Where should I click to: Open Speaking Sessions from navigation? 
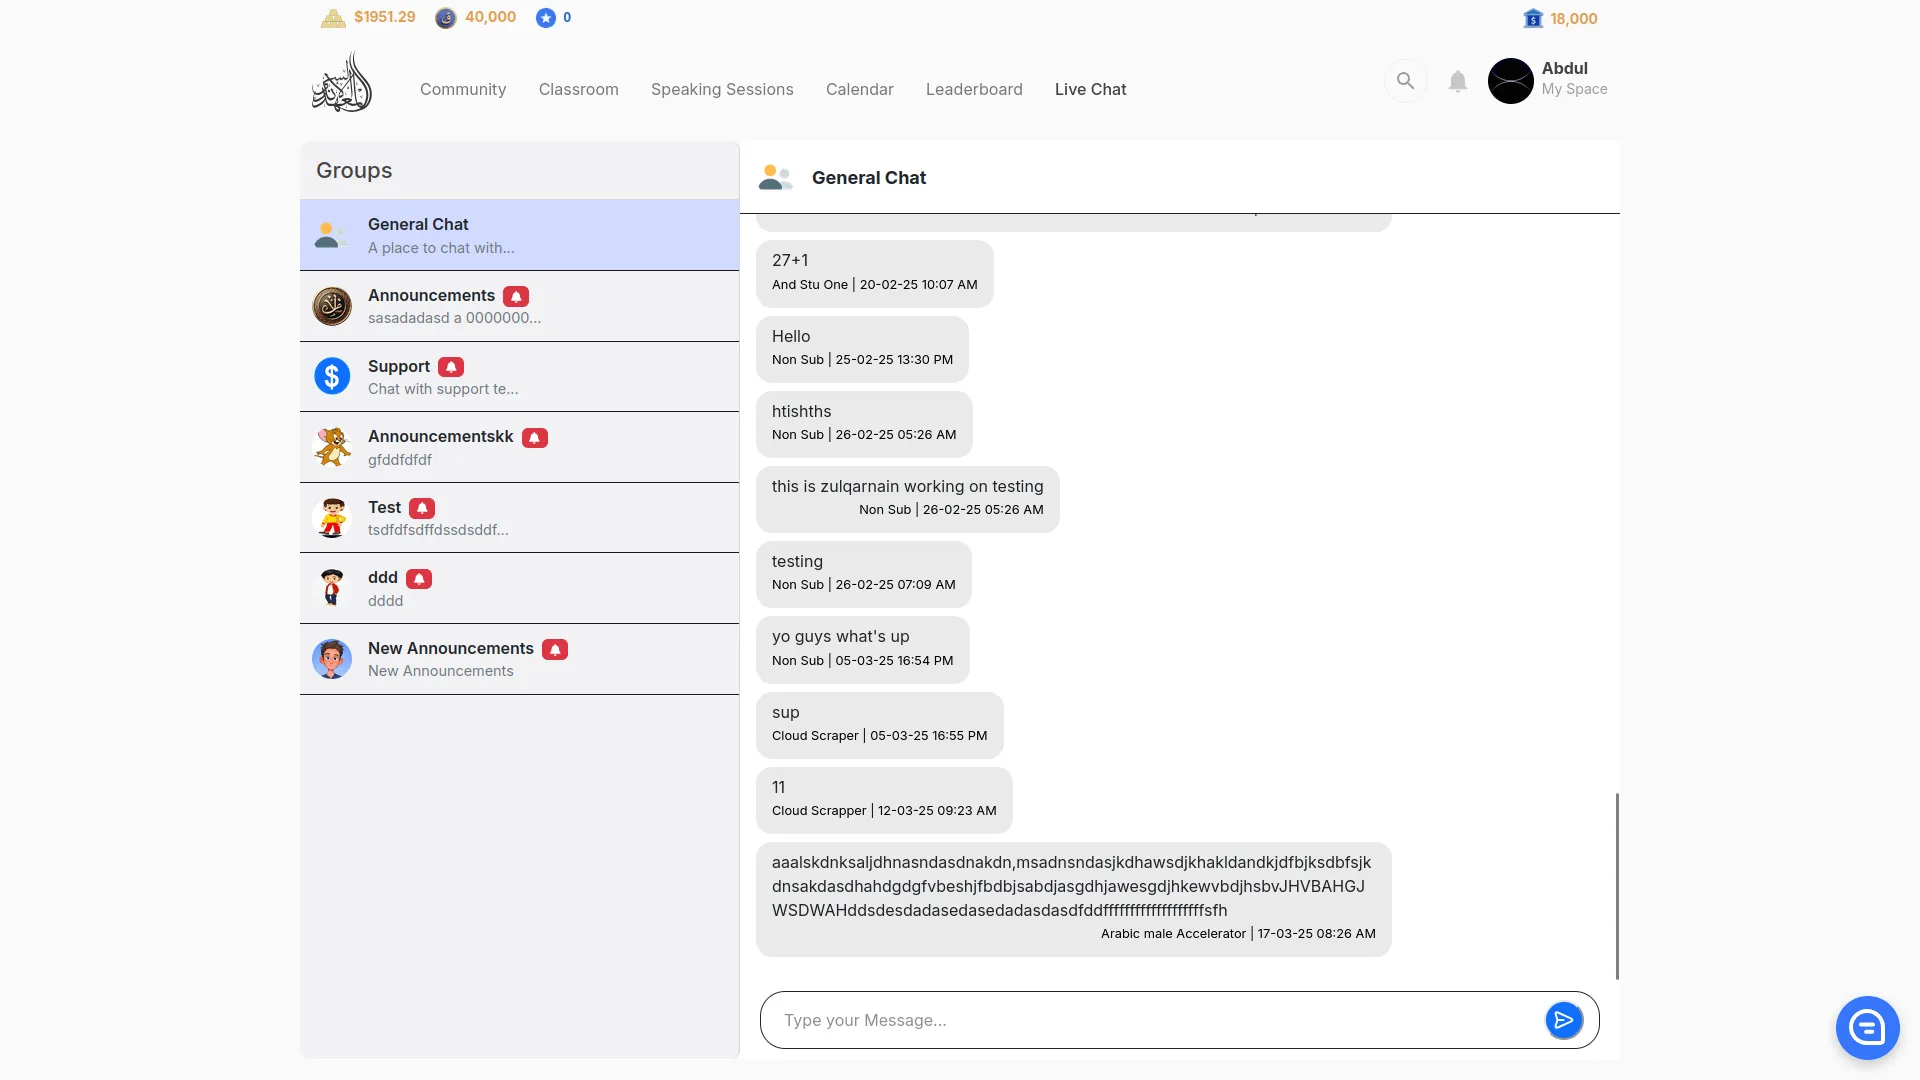(x=721, y=89)
